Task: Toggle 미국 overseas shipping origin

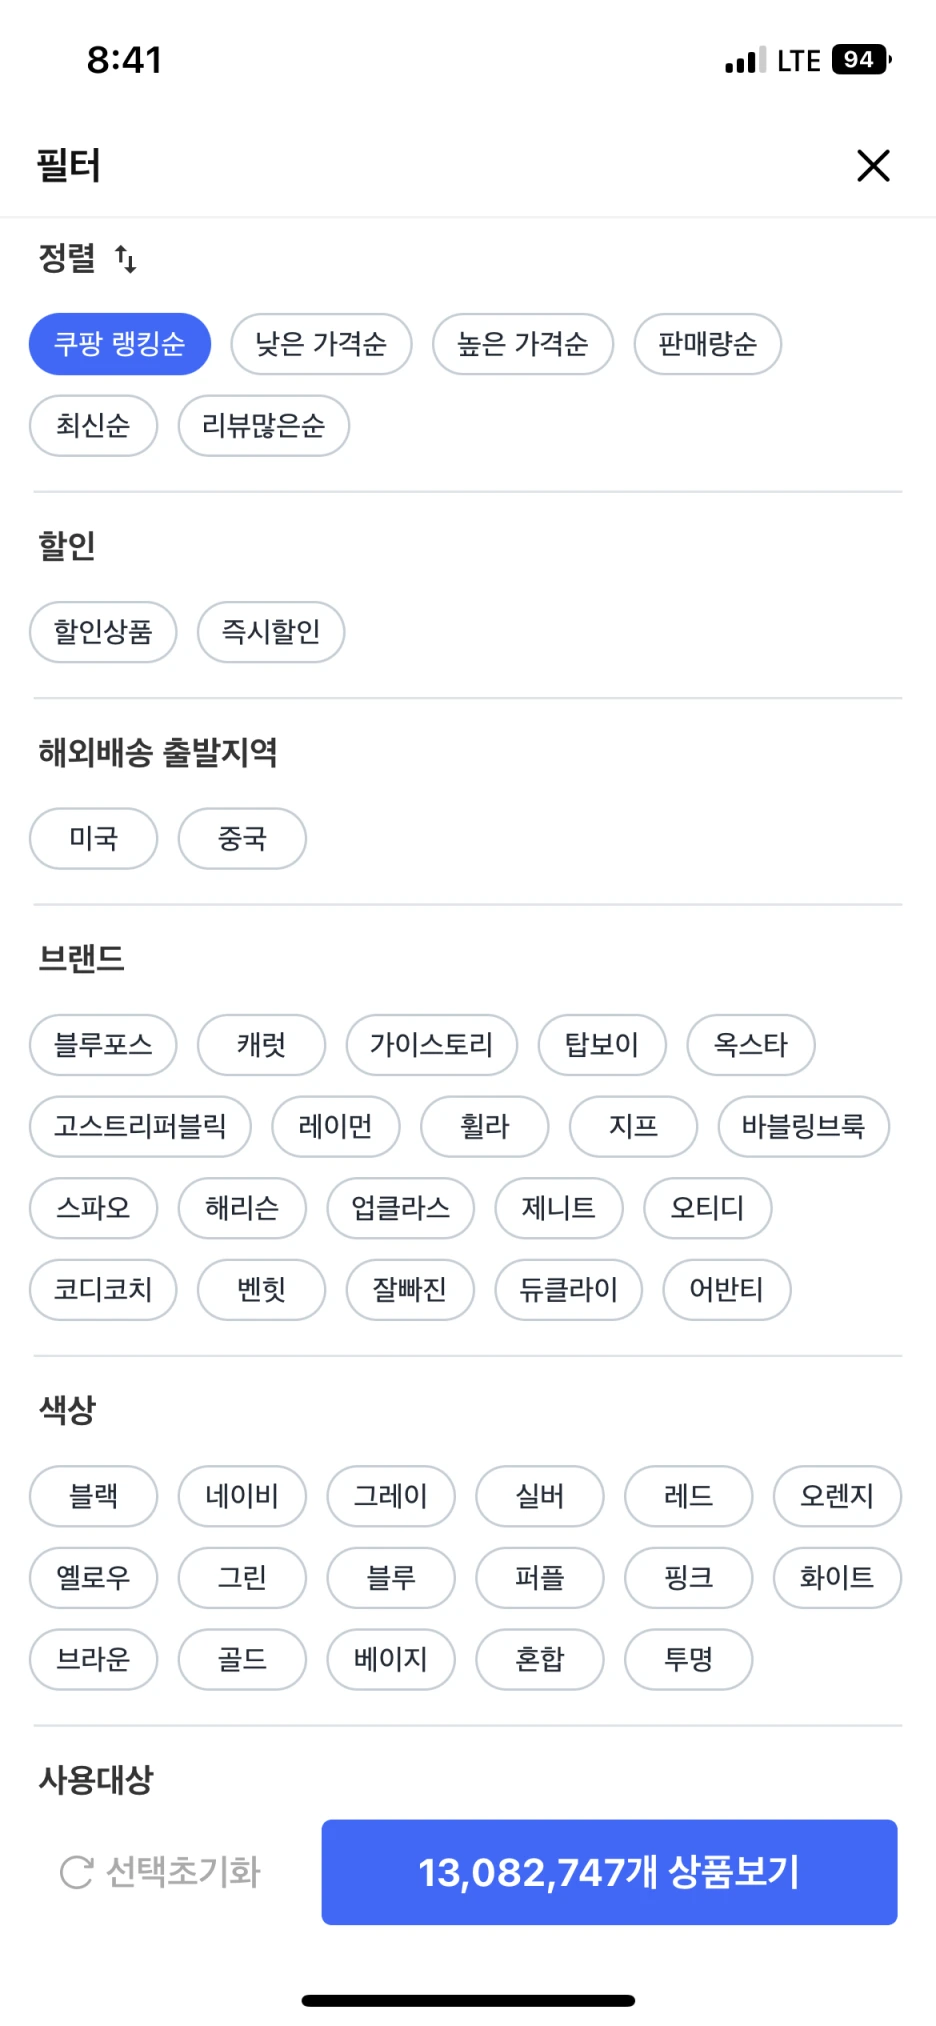Action: point(94,839)
